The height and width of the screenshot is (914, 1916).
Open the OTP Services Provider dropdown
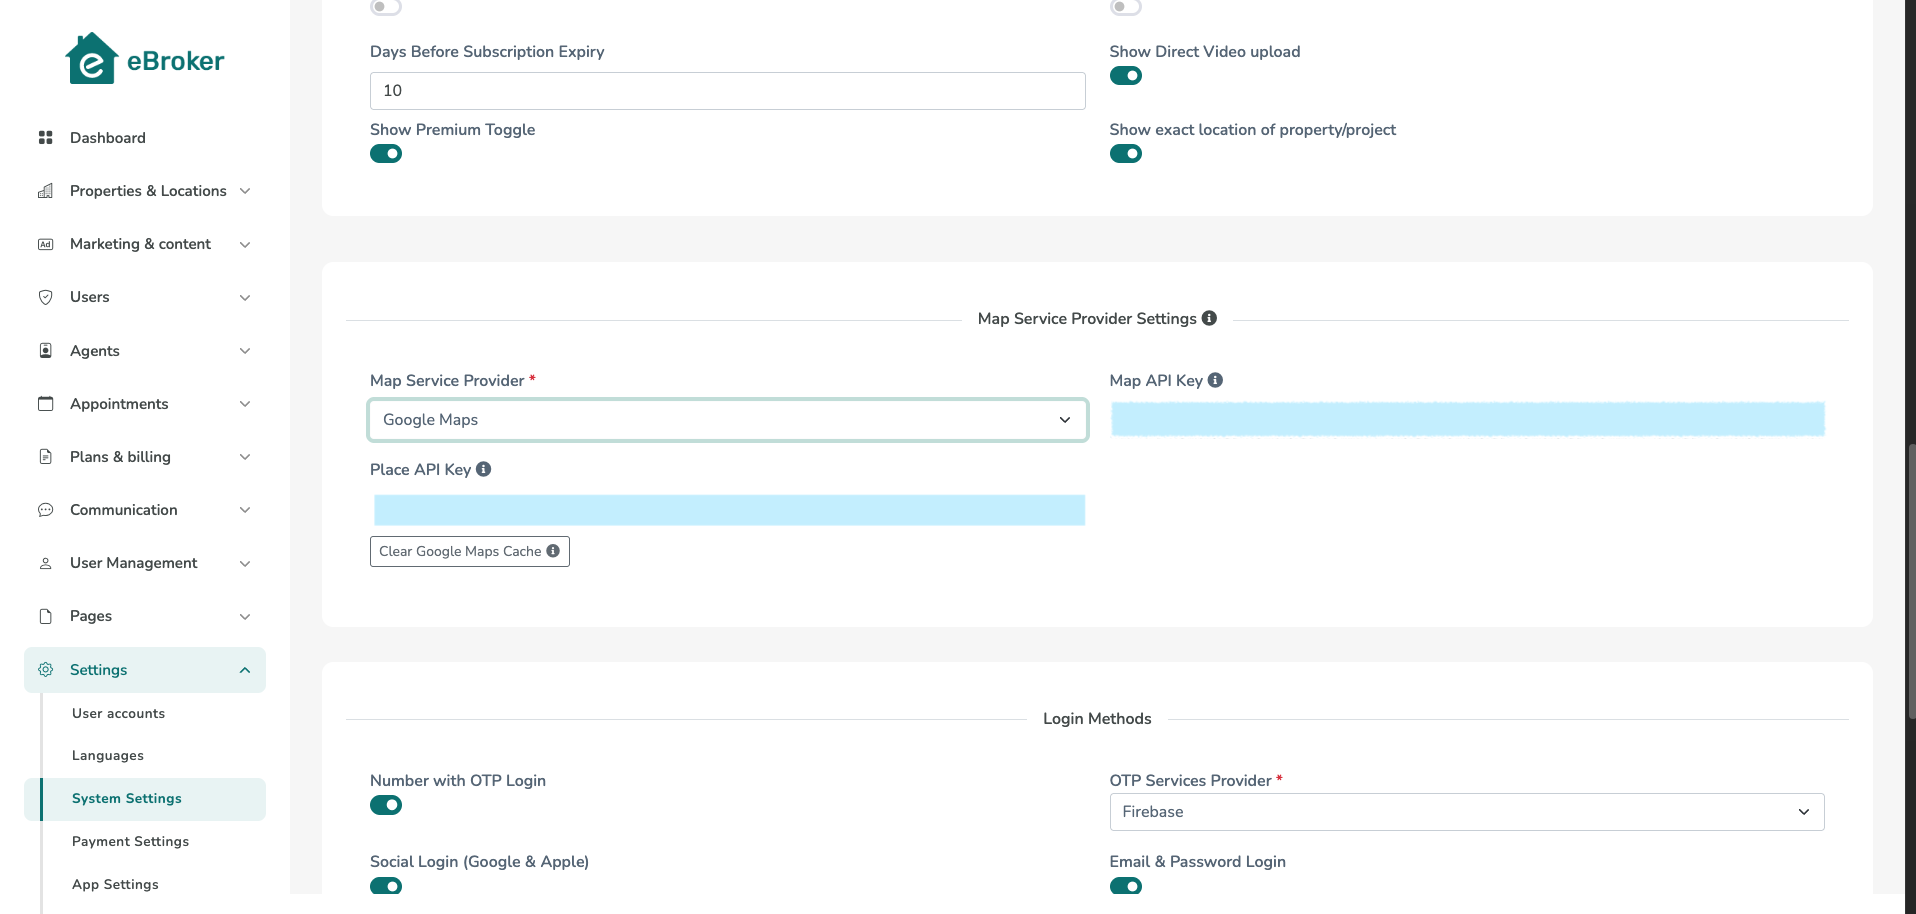[x=1467, y=812]
